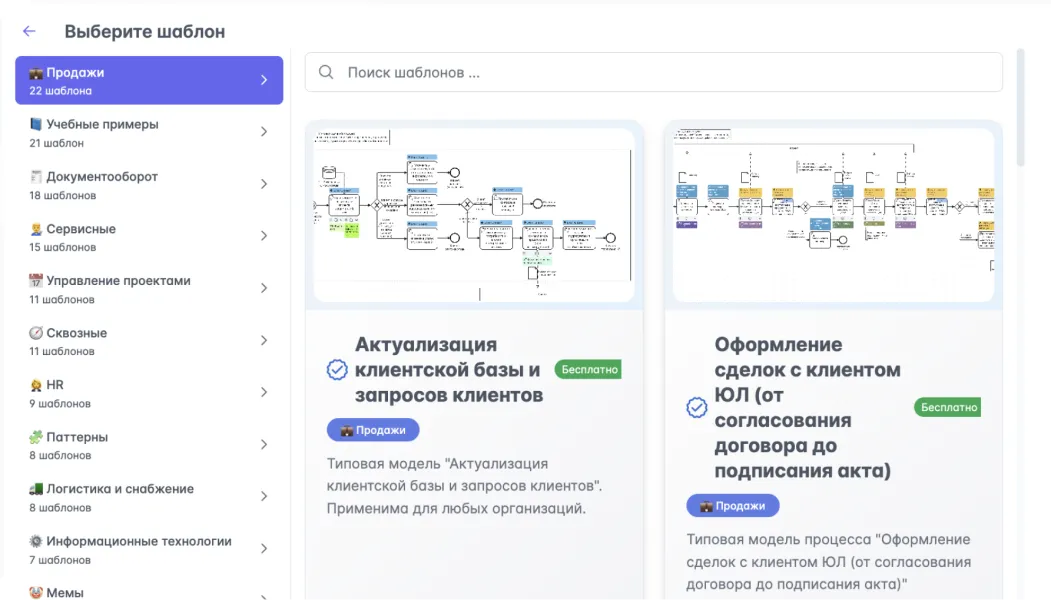Click the magnifier icon in the search bar

click(x=326, y=72)
